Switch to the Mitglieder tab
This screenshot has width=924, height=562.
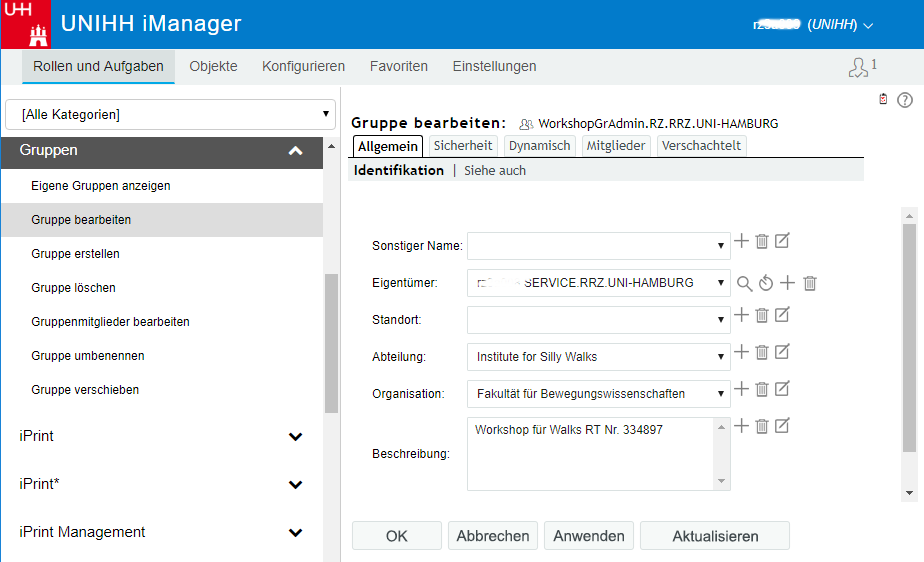click(x=616, y=146)
